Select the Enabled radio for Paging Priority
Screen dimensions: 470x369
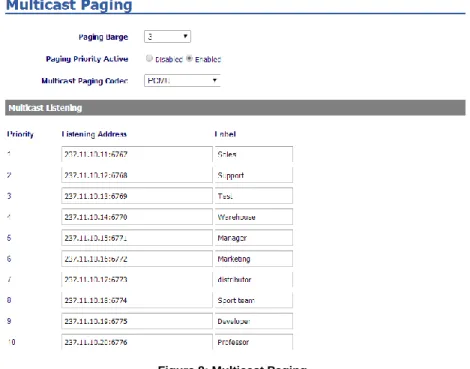189,59
